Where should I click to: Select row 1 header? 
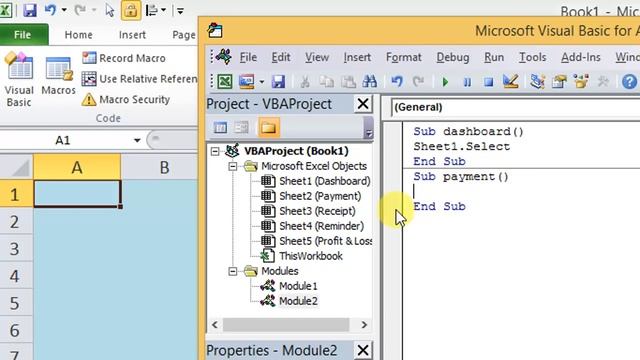tap(15, 194)
